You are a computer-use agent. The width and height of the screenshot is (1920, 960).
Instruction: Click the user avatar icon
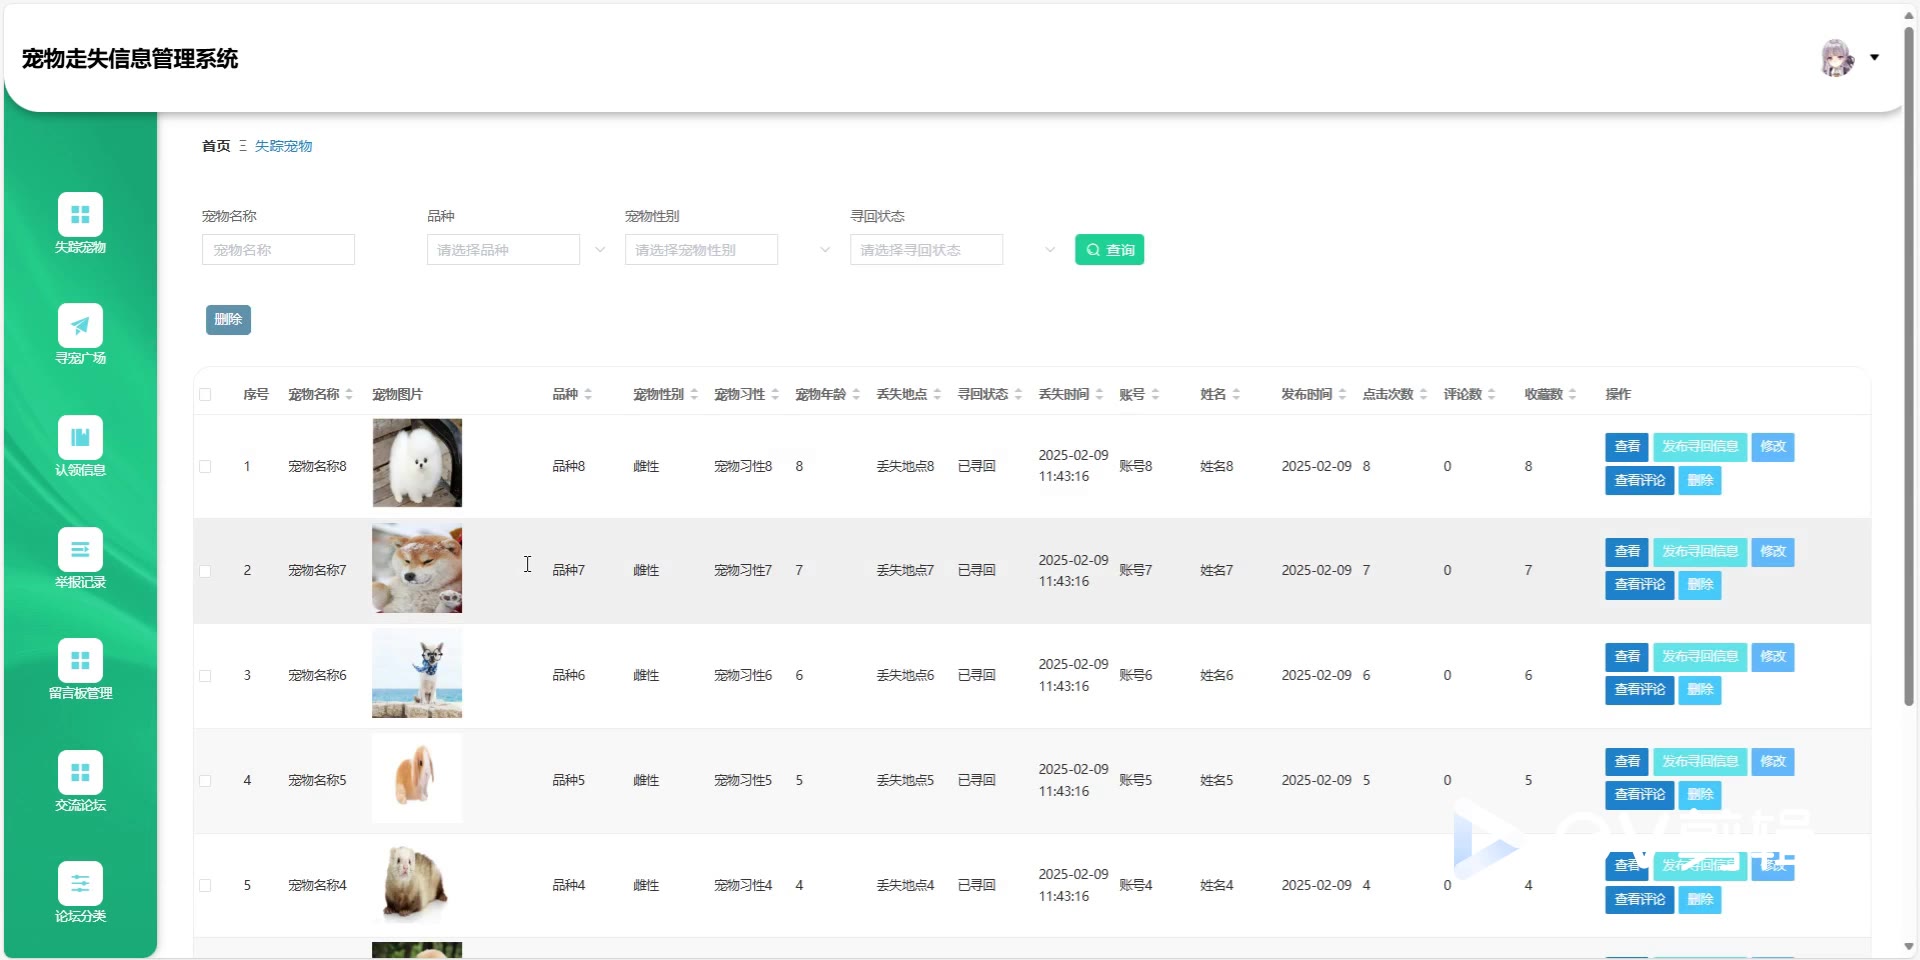pyautogui.click(x=1837, y=58)
